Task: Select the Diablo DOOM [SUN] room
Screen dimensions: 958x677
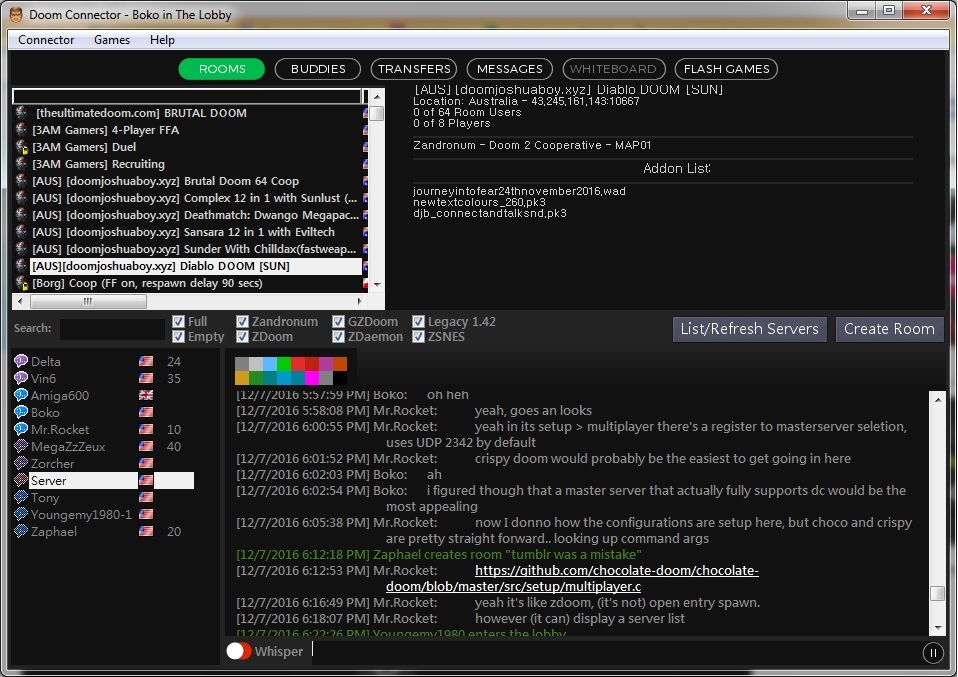Action: (196, 266)
